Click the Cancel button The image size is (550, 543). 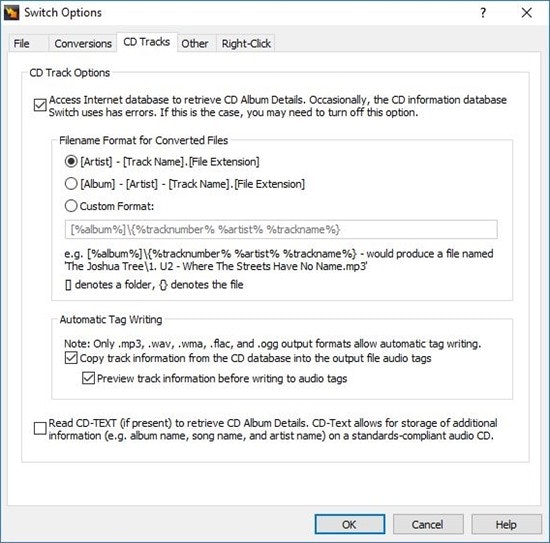coord(428,524)
